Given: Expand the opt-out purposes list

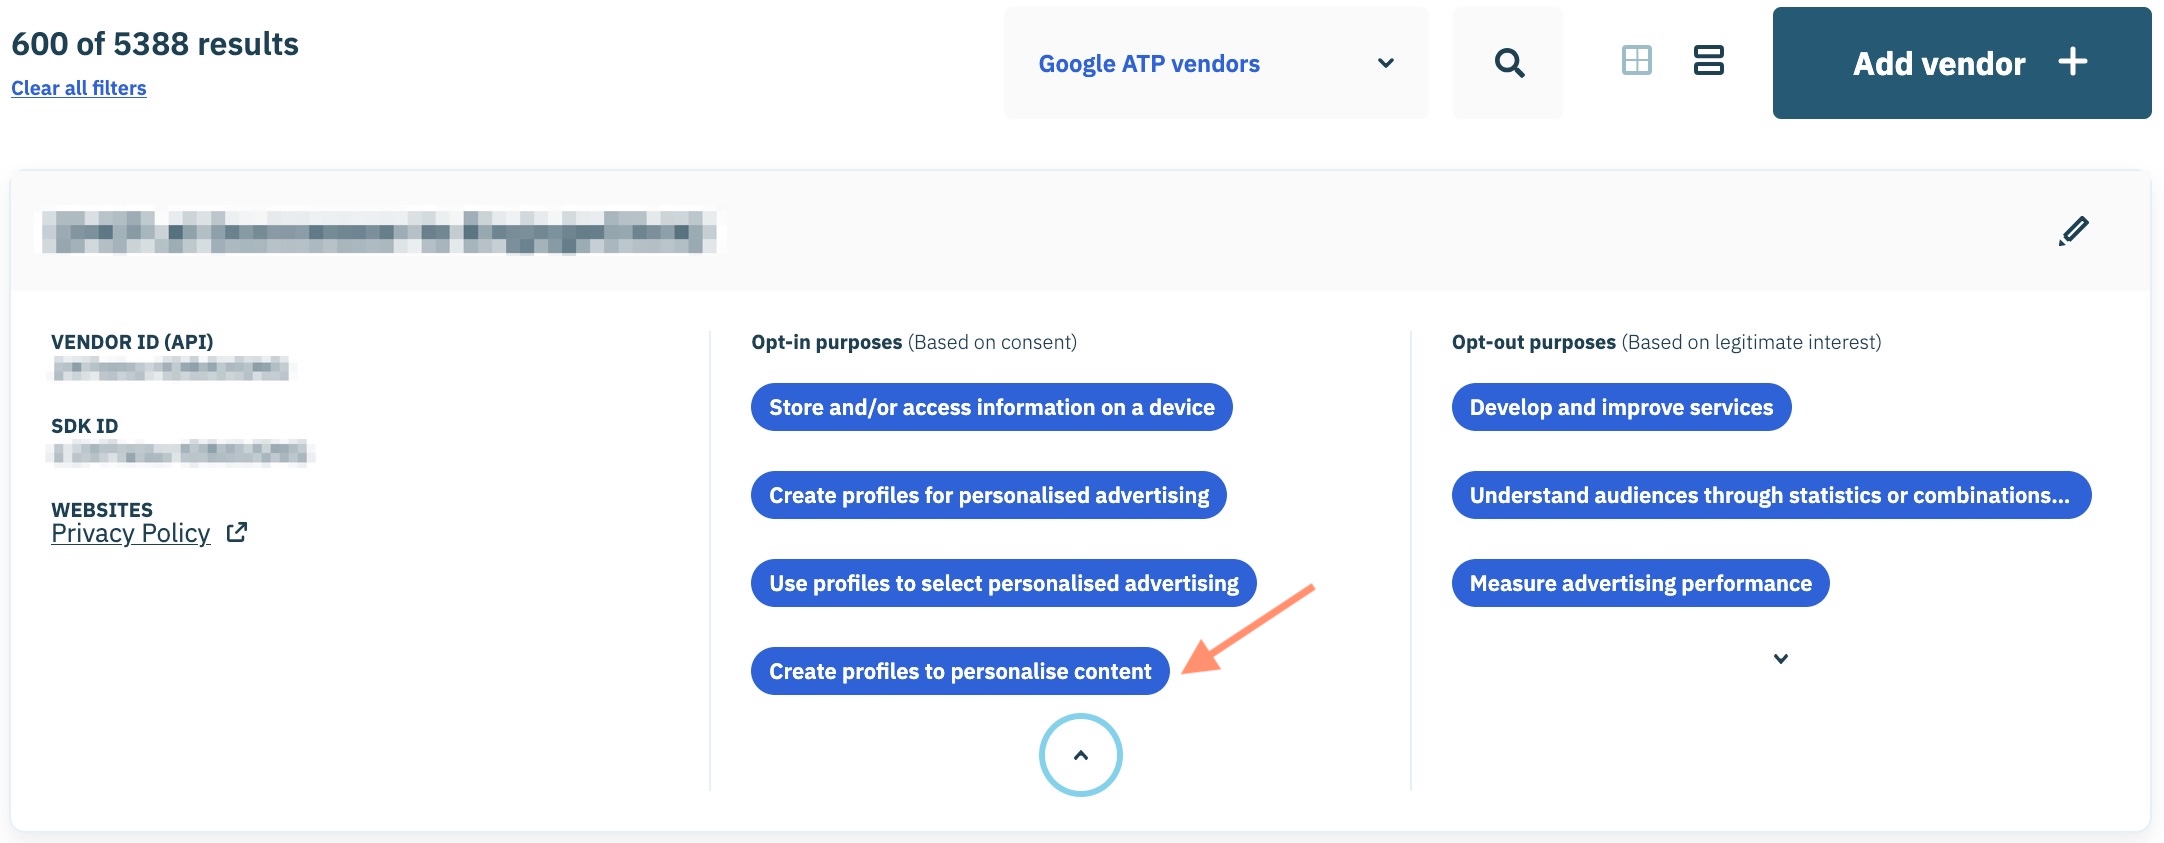Looking at the screenshot, I should point(1780,659).
